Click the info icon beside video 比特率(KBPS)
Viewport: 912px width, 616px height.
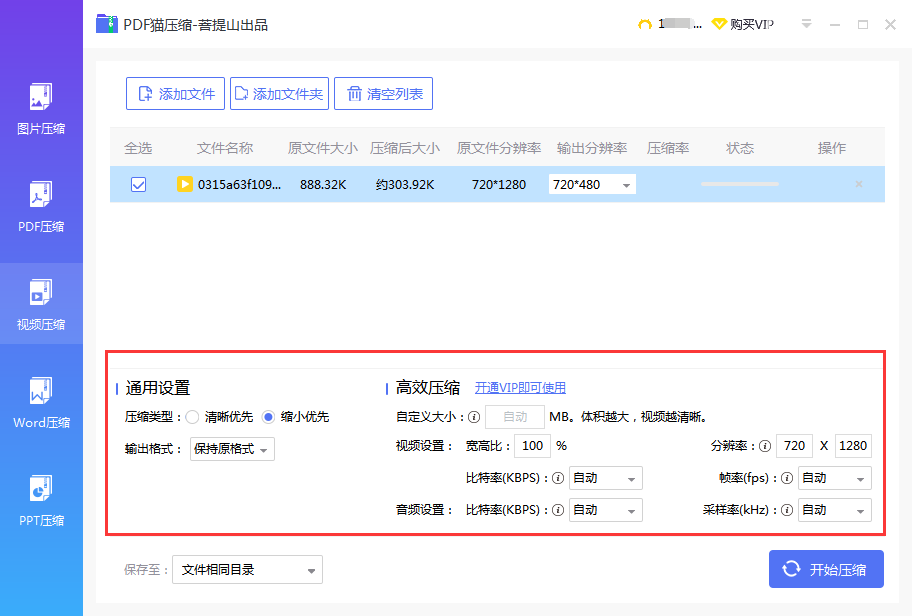click(x=558, y=478)
